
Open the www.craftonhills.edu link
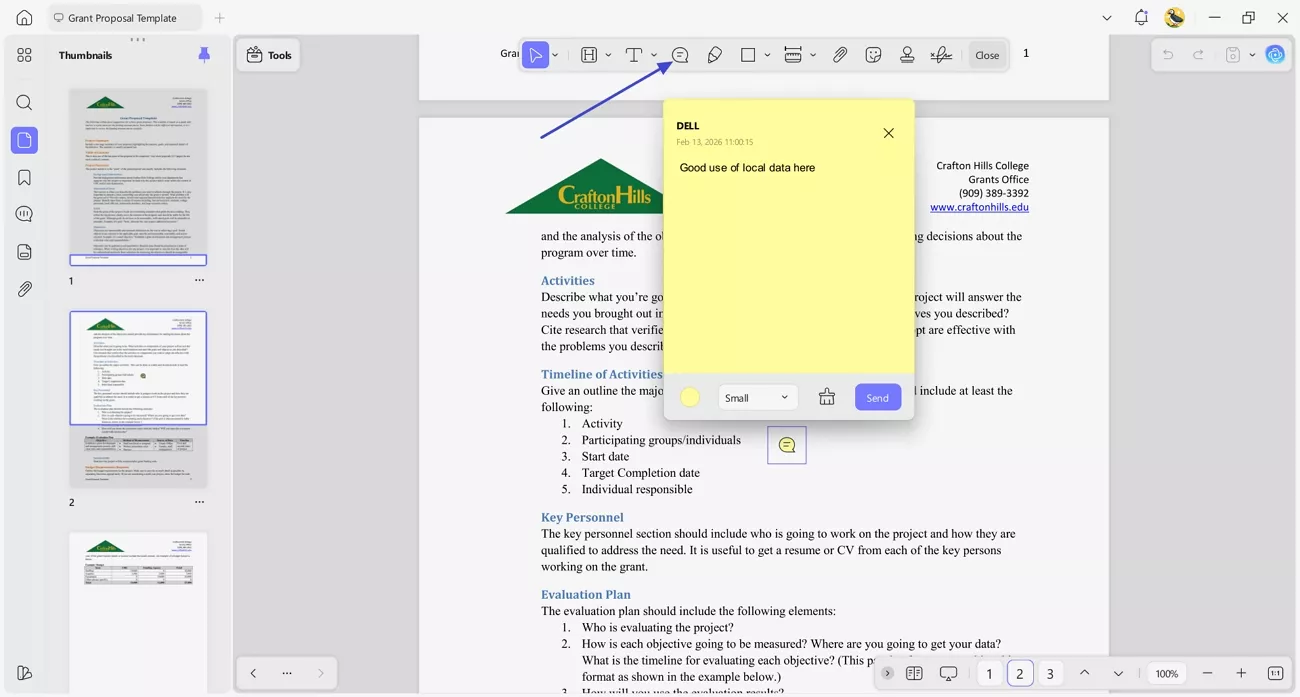[979, 207]
